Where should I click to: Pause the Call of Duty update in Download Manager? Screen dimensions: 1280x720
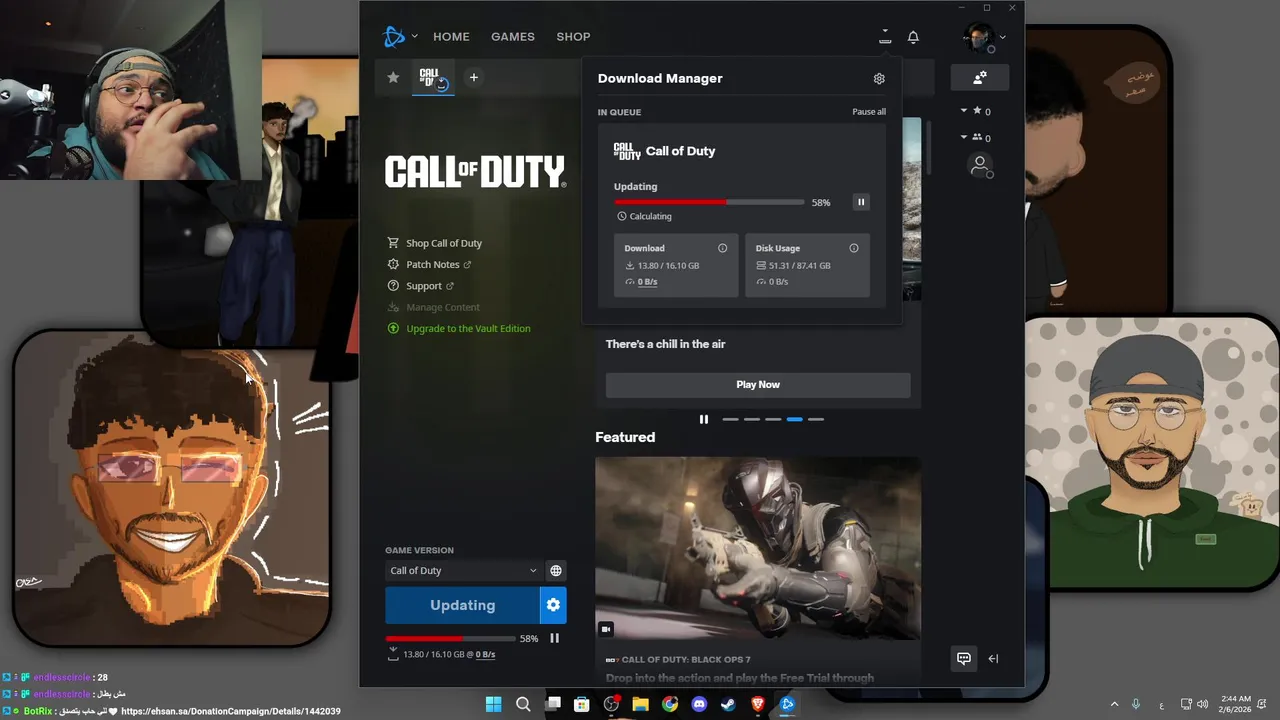pyautogui.click(x=861, y=202)
